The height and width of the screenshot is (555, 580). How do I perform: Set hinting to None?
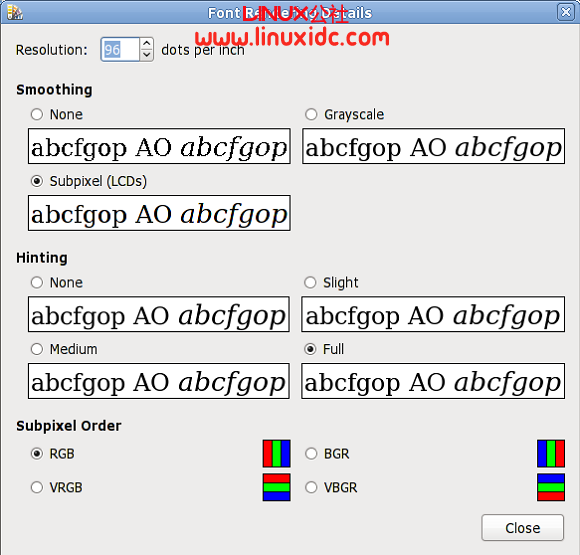click(x=37, y=283)
